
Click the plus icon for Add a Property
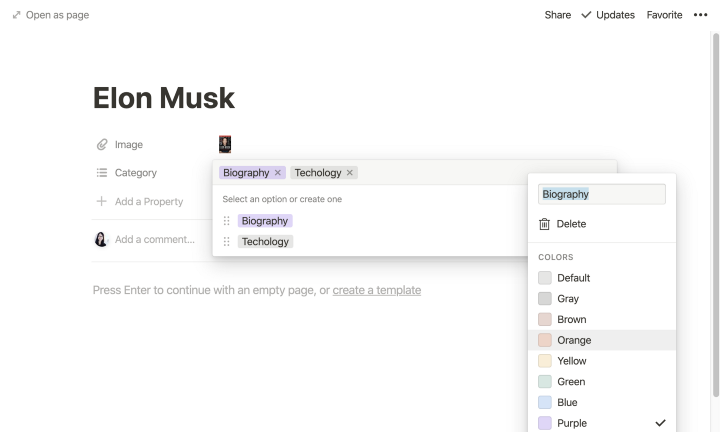[x=100, y=202]
